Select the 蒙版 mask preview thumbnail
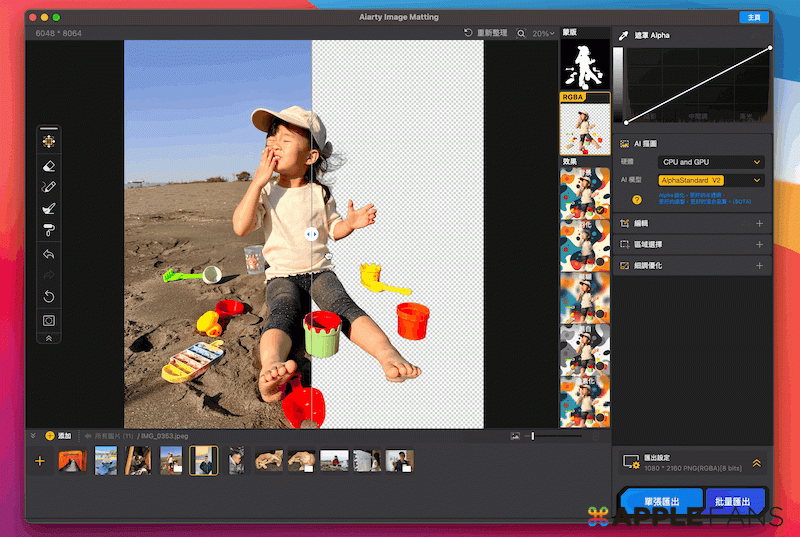The image size is (800, 537). pos(584,65)
